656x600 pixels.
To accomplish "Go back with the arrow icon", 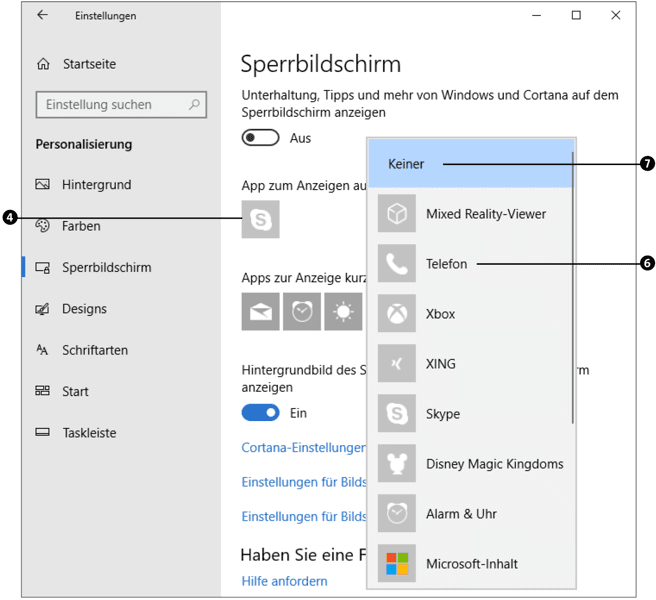I will [x=42, y=15].
